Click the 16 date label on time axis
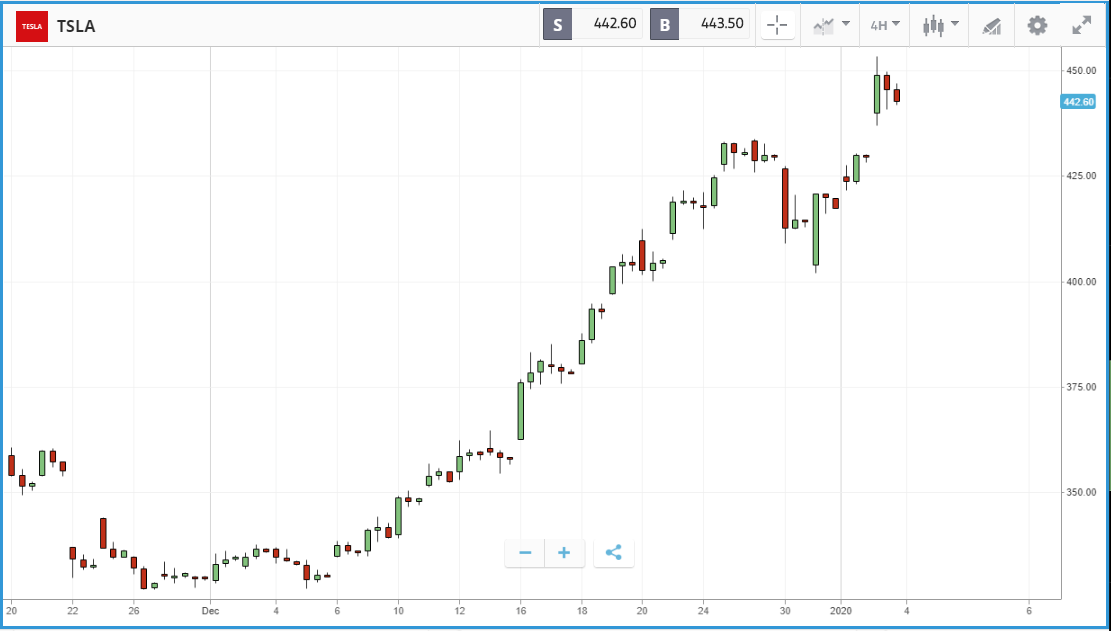 click(521, 610)
